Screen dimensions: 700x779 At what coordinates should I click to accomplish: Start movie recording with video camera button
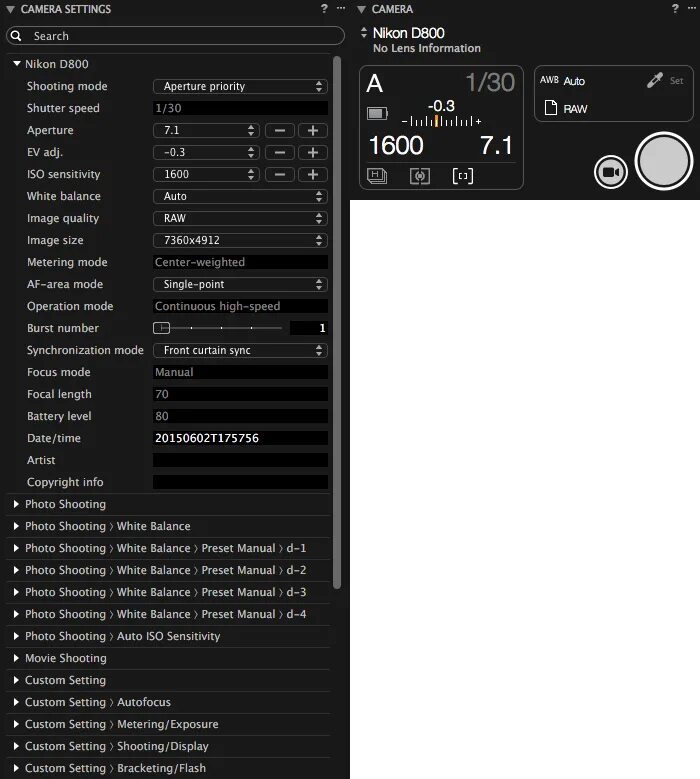[x=611, y=172]
